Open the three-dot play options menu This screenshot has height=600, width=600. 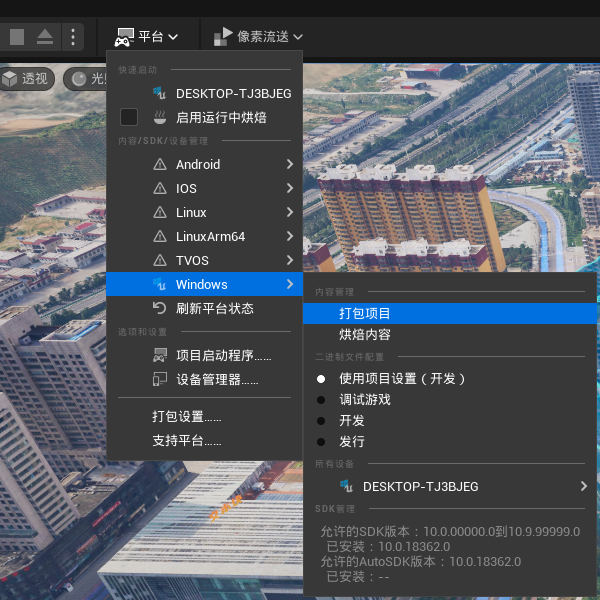[x=73, y=37]
